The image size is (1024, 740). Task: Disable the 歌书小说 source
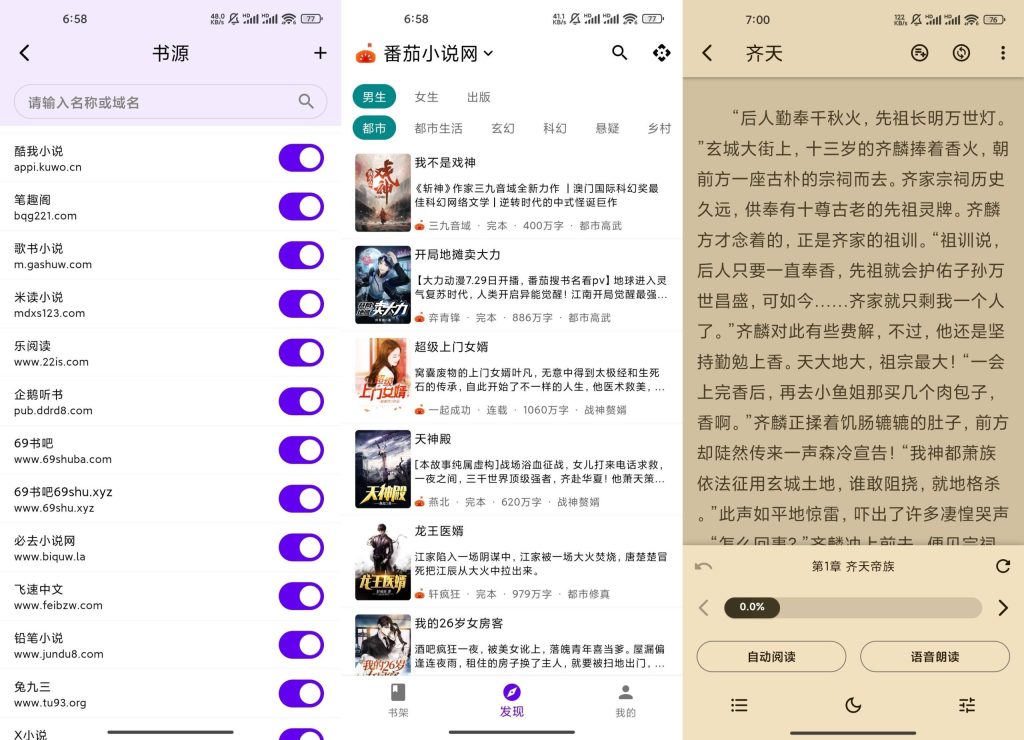301,255
